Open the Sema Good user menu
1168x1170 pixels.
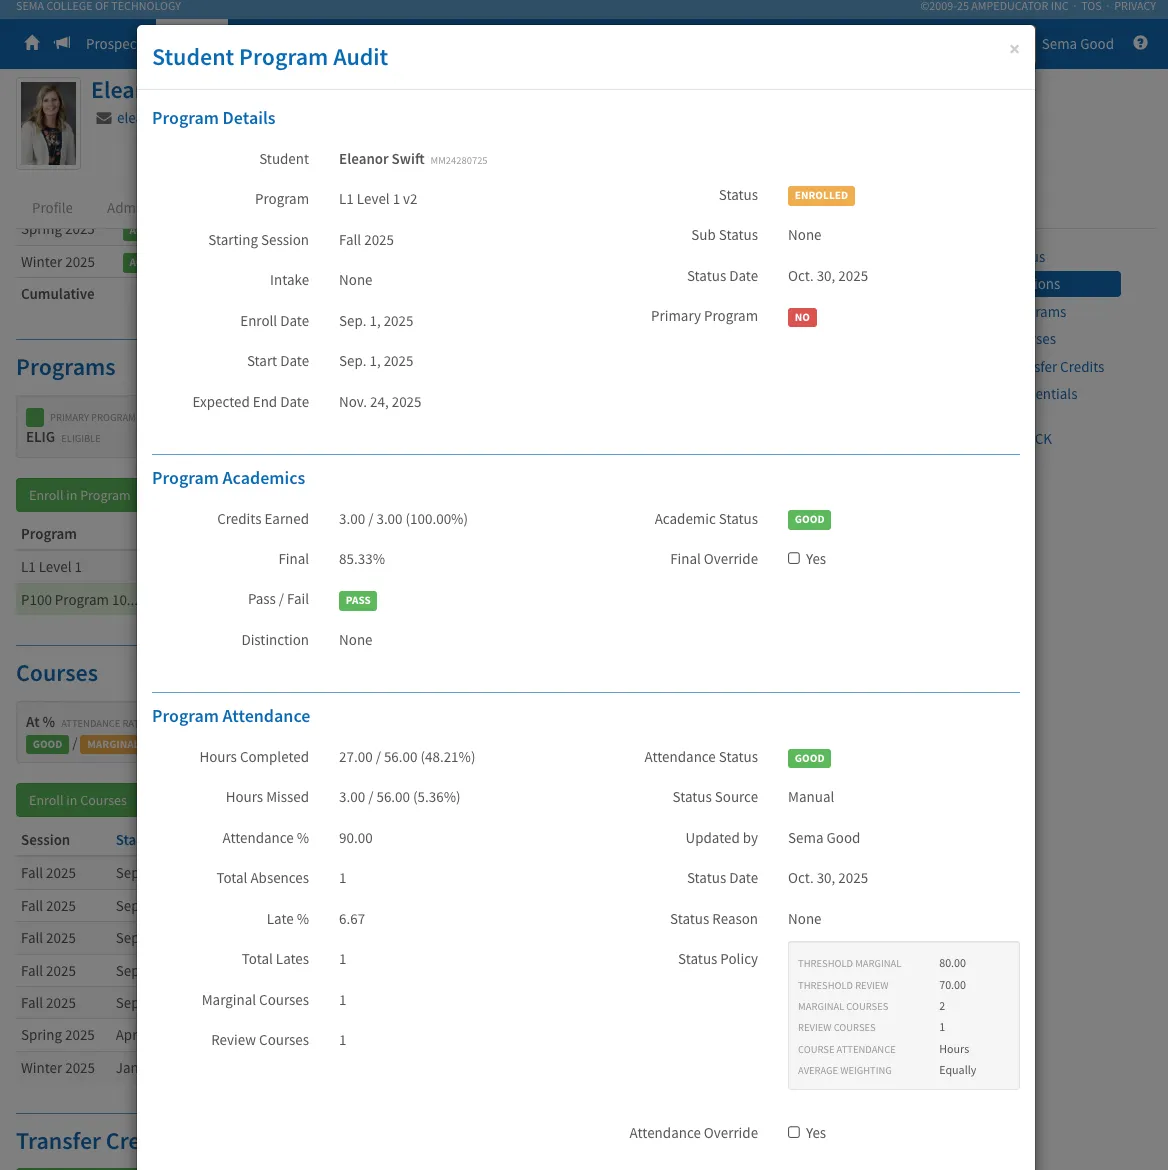1077,44
